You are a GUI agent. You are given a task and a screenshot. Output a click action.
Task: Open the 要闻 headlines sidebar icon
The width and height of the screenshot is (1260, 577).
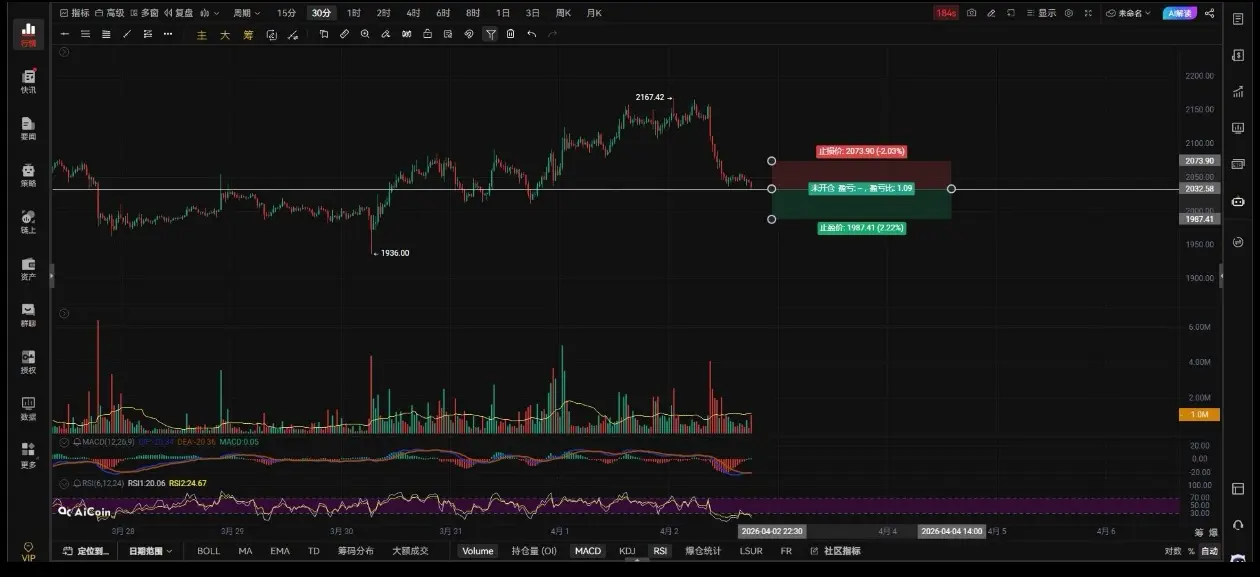(28, 128)
